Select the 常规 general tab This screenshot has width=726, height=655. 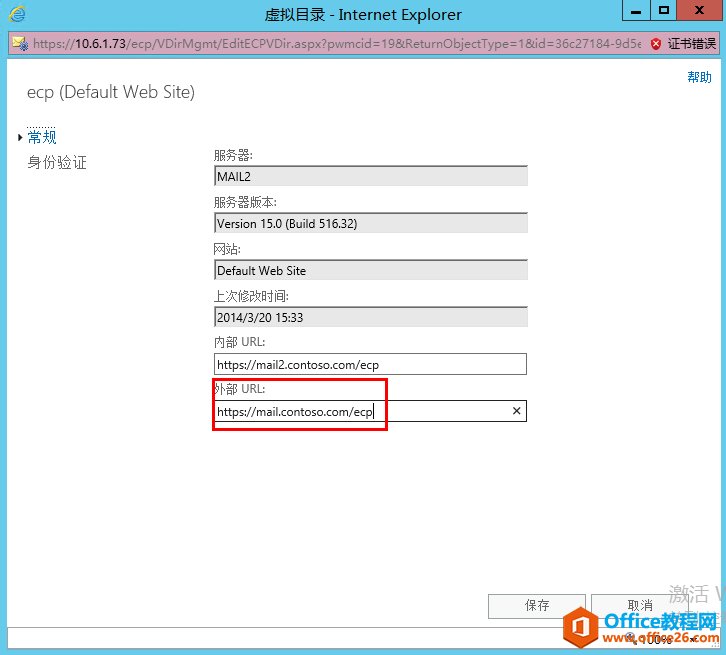[42, 137]
